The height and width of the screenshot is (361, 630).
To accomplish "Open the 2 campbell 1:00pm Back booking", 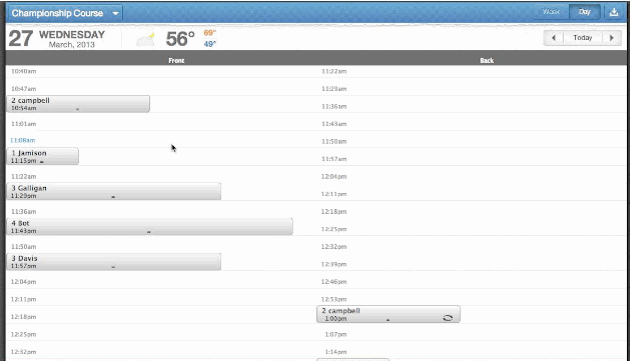I will [x=388, y=314].
